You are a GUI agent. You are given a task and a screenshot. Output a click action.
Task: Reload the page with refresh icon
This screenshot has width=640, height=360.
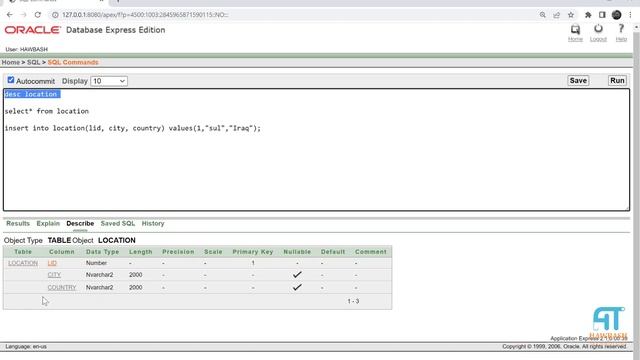tap(38, 15)
